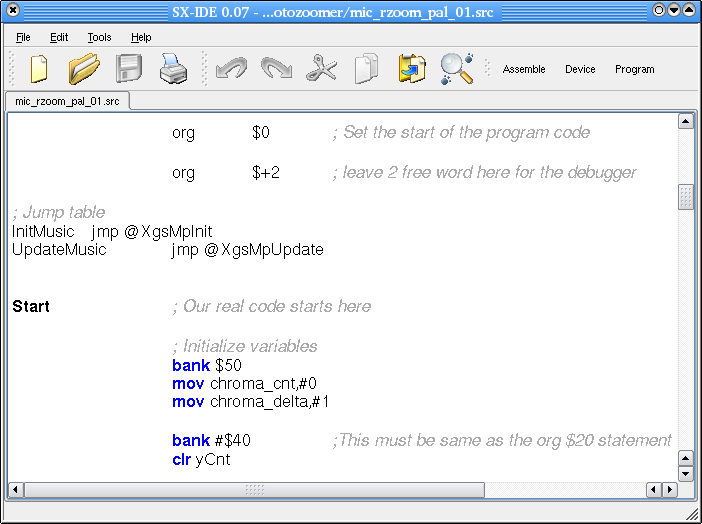Viewport: 702px width, 524px height.
Task: Click the vertical scrollbar up arrow at top
Action: point(685,121)
